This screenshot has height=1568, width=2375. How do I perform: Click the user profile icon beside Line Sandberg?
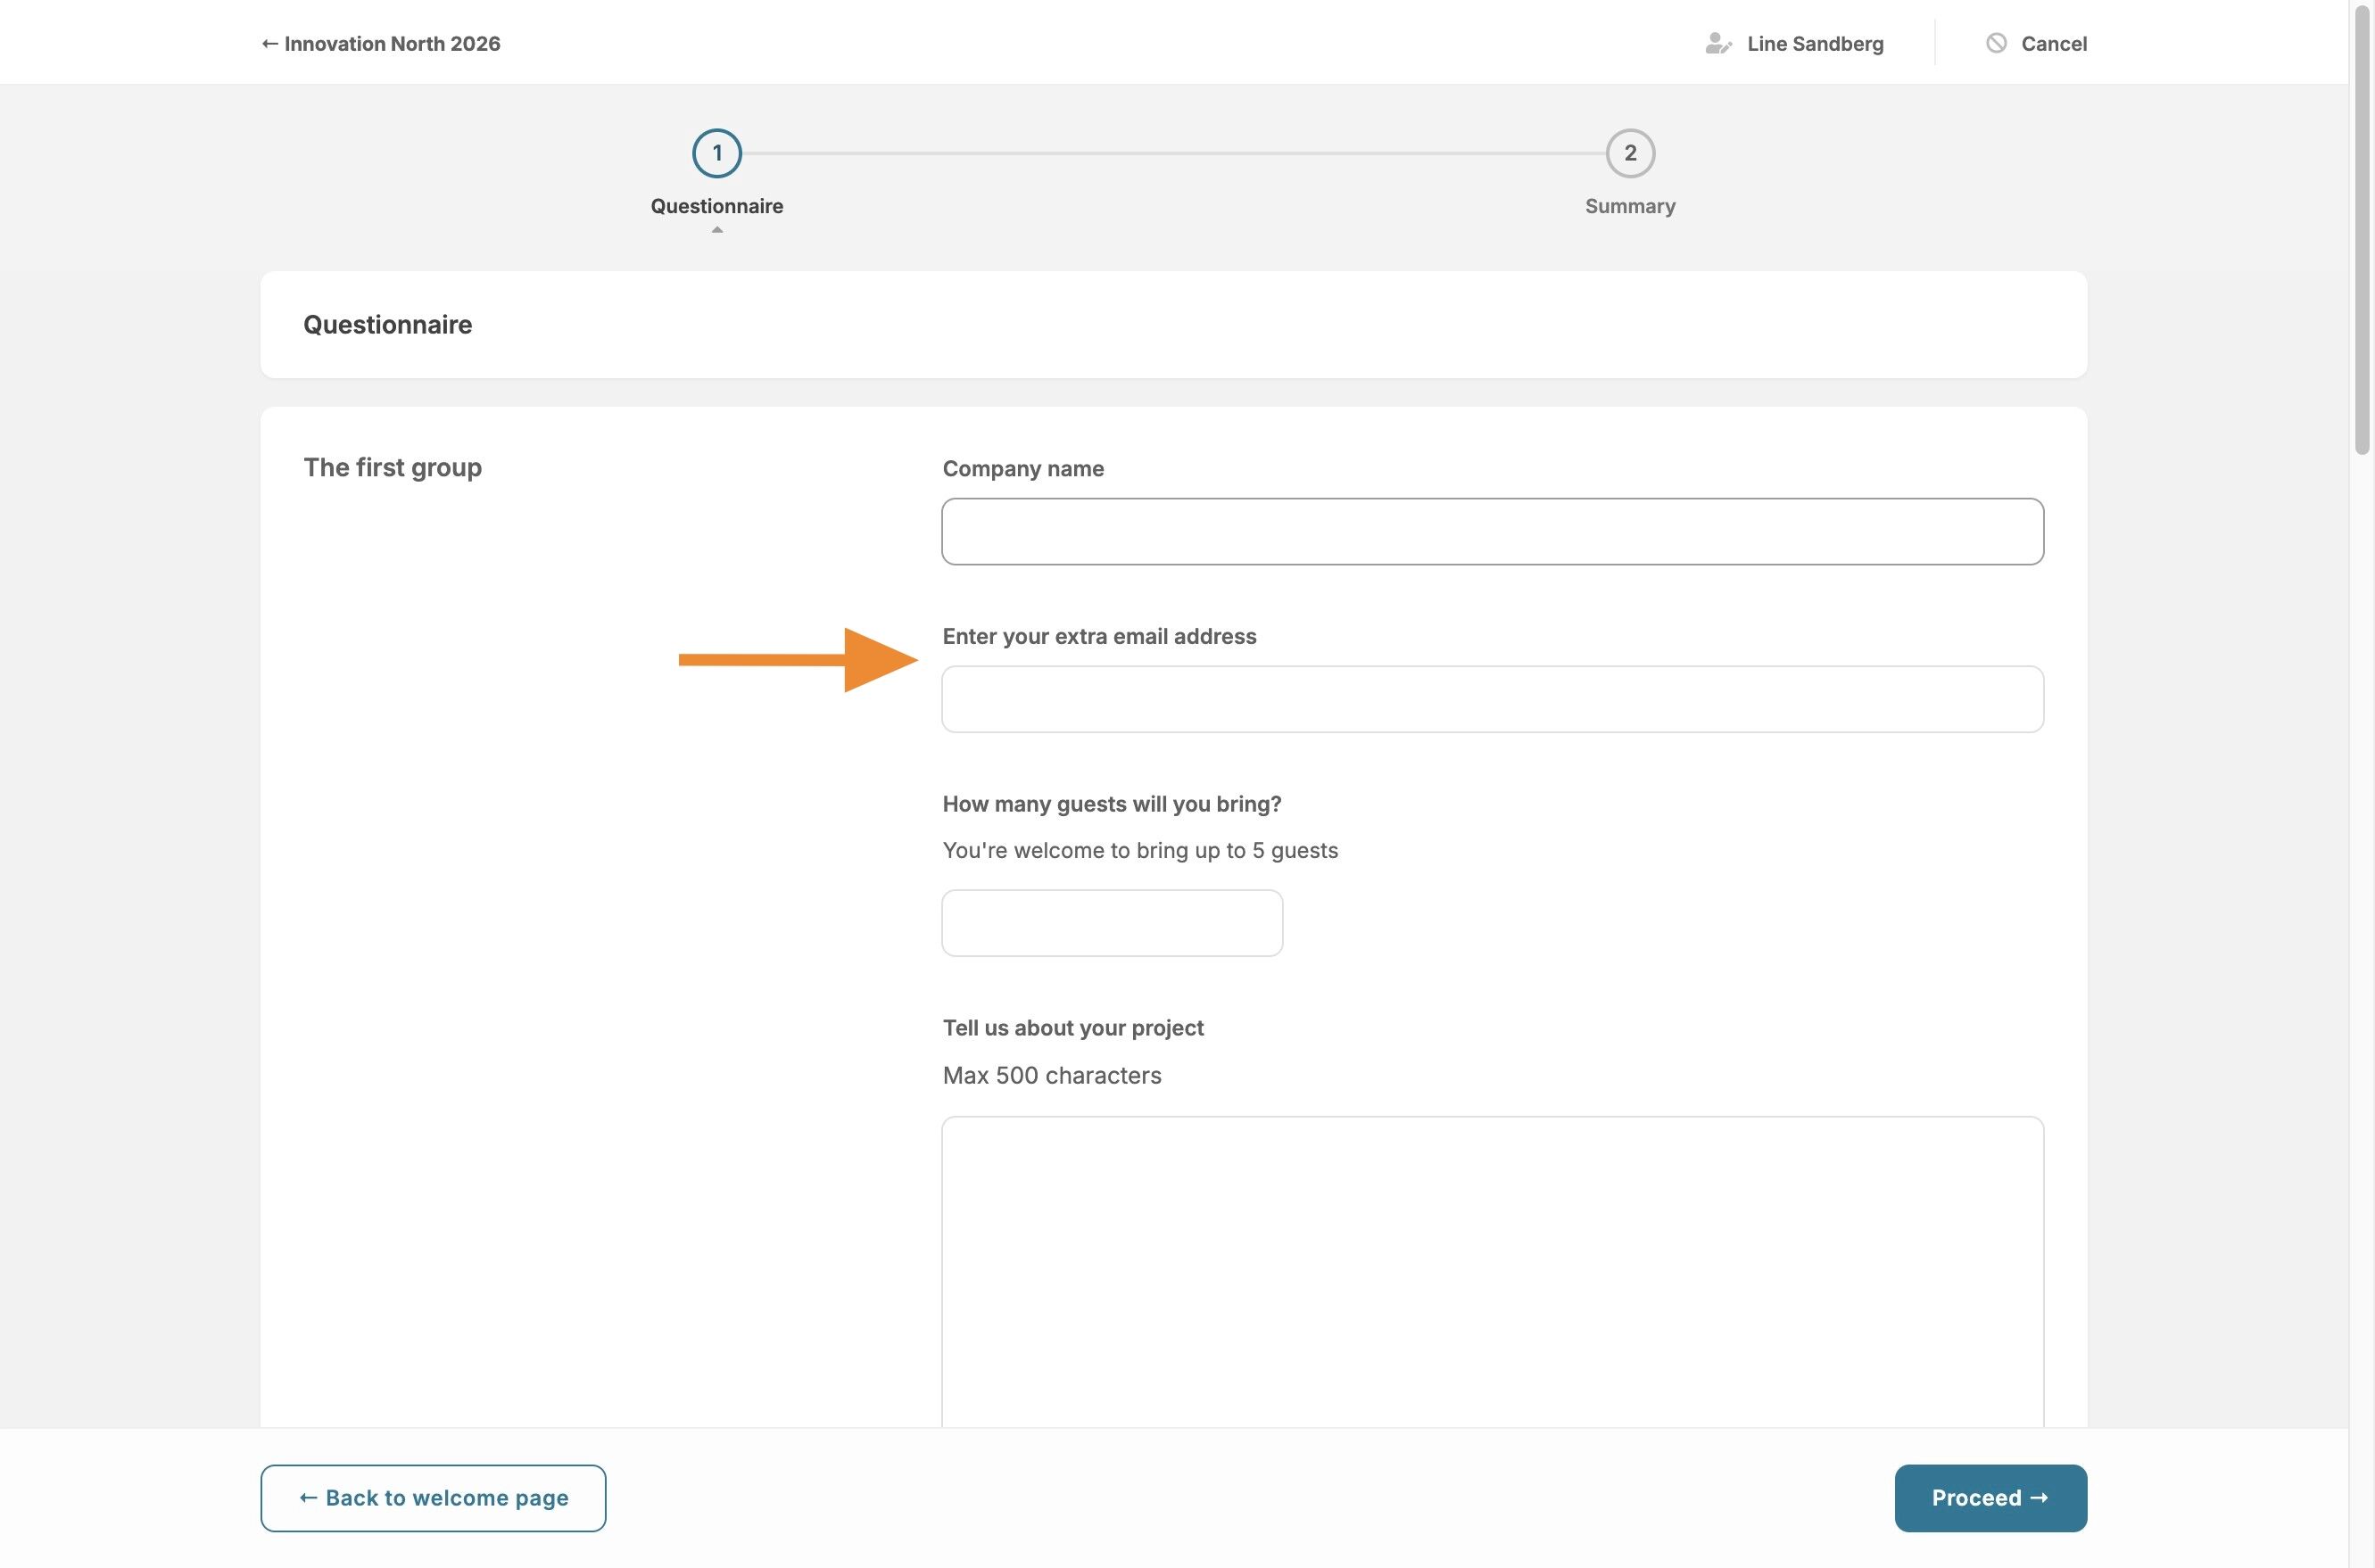tap(1717, 43)
